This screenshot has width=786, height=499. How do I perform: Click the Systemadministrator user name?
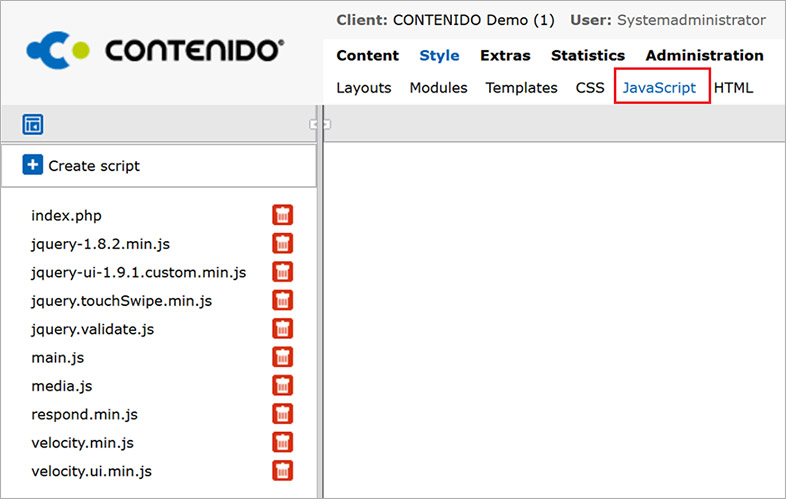pos(691,20)
